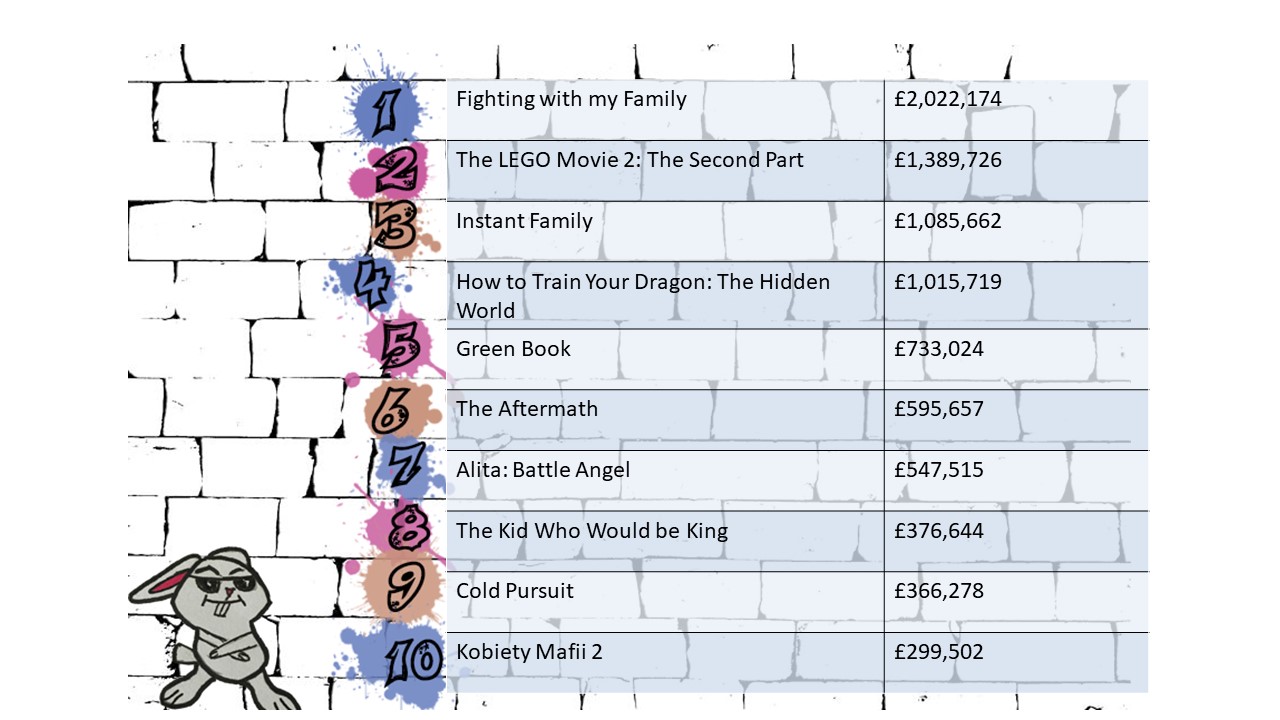Select the pink number 8 splat

[406, 527]
